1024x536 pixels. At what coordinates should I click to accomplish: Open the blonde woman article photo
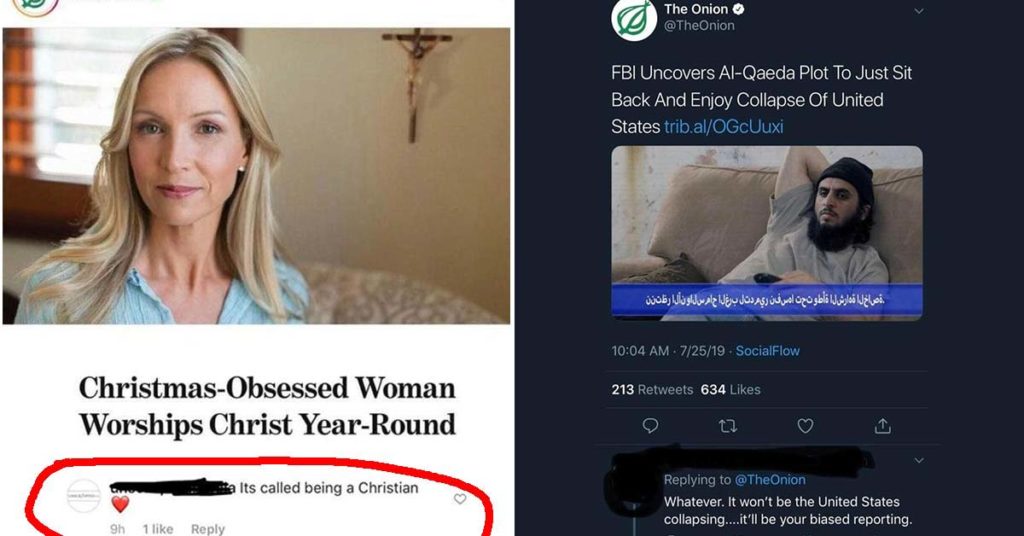256,176
